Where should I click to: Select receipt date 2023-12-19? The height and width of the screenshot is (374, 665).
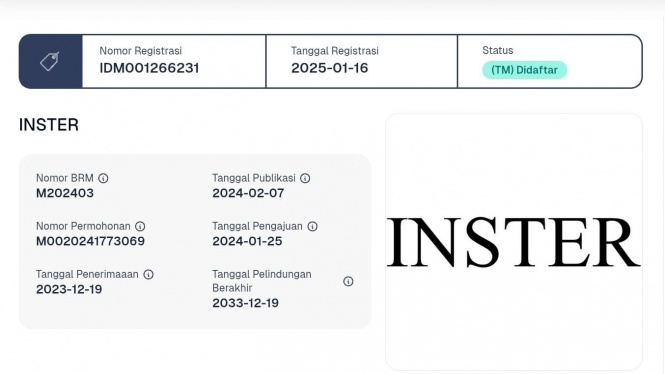[69, 290]
